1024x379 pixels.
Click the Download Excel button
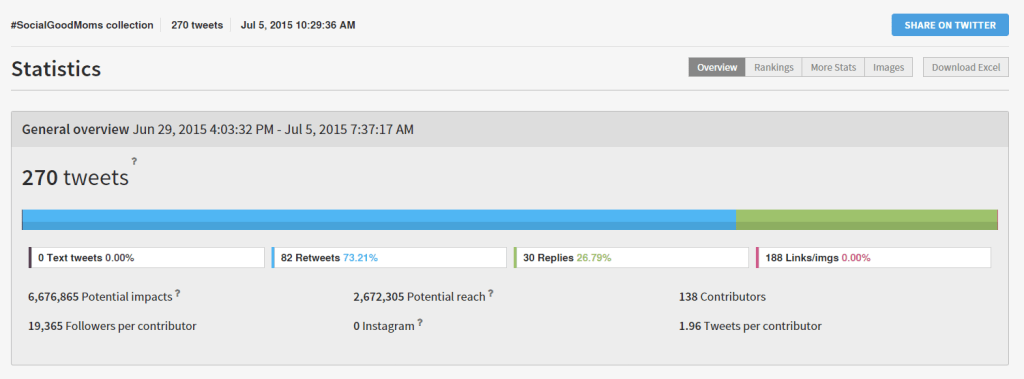point(965,67)
